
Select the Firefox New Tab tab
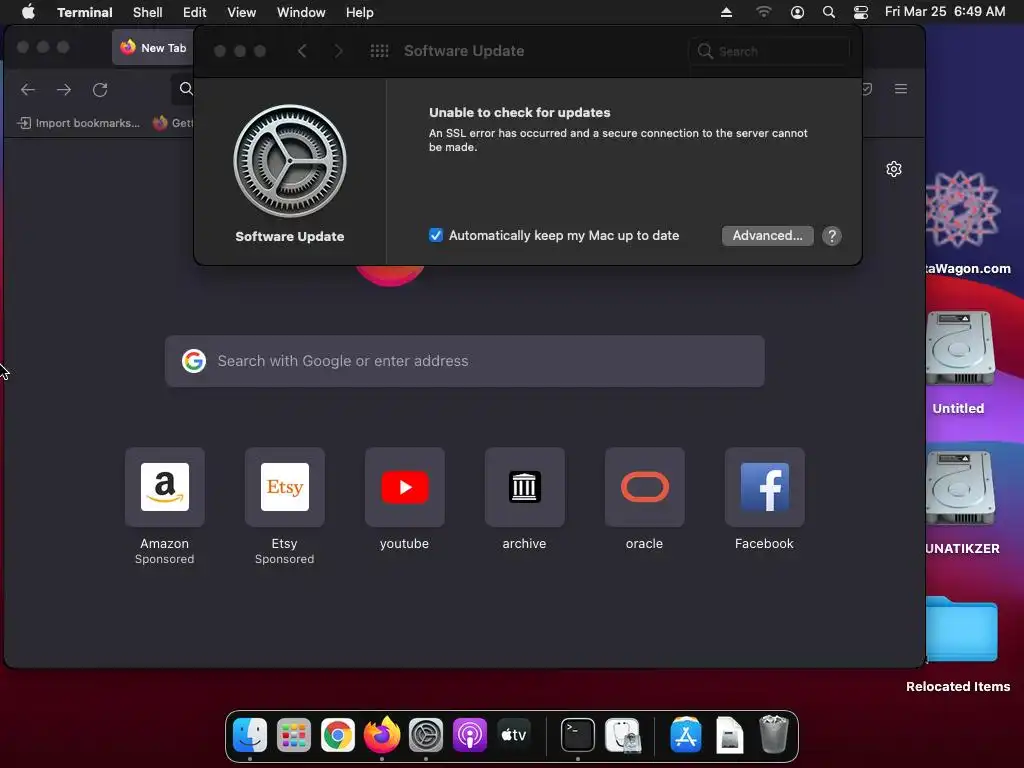coord(153,48)
